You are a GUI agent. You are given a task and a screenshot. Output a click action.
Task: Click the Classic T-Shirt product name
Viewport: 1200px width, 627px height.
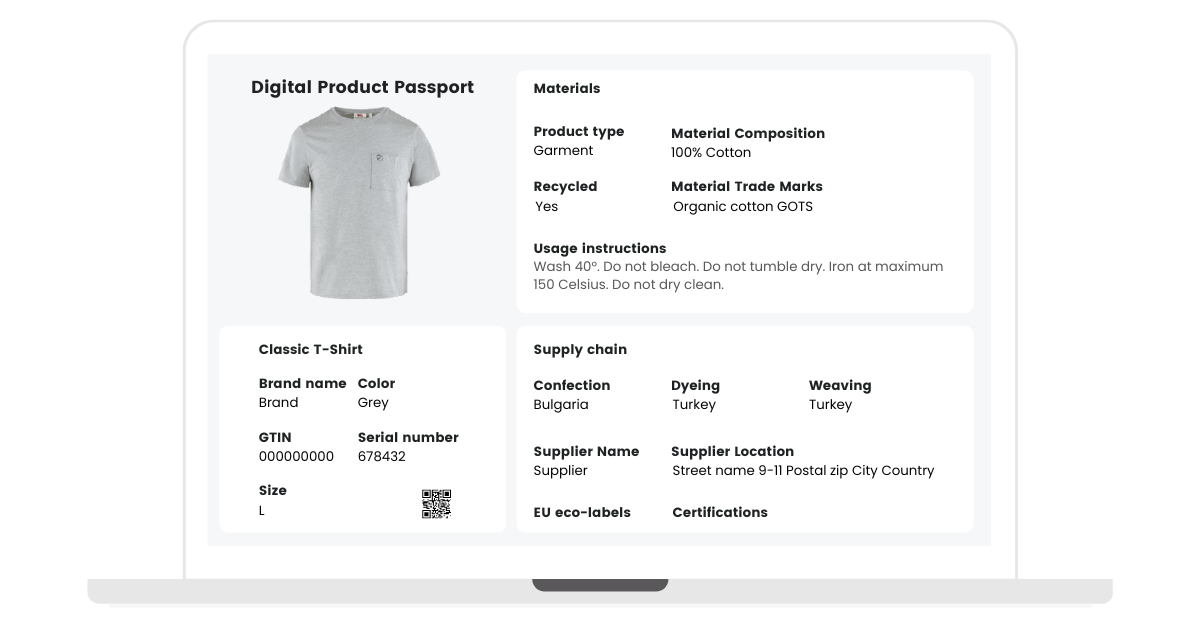click(x=310, y=350)
